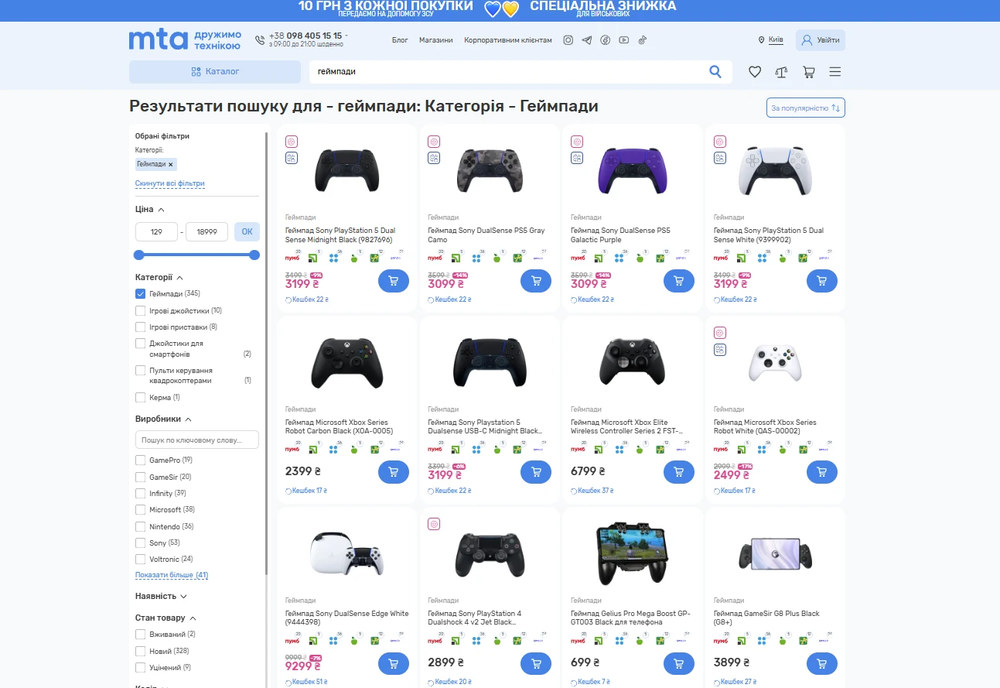1000x688 pixels.
Task: Check the Sony manufacturer filter
Action: tap(141, 543)
